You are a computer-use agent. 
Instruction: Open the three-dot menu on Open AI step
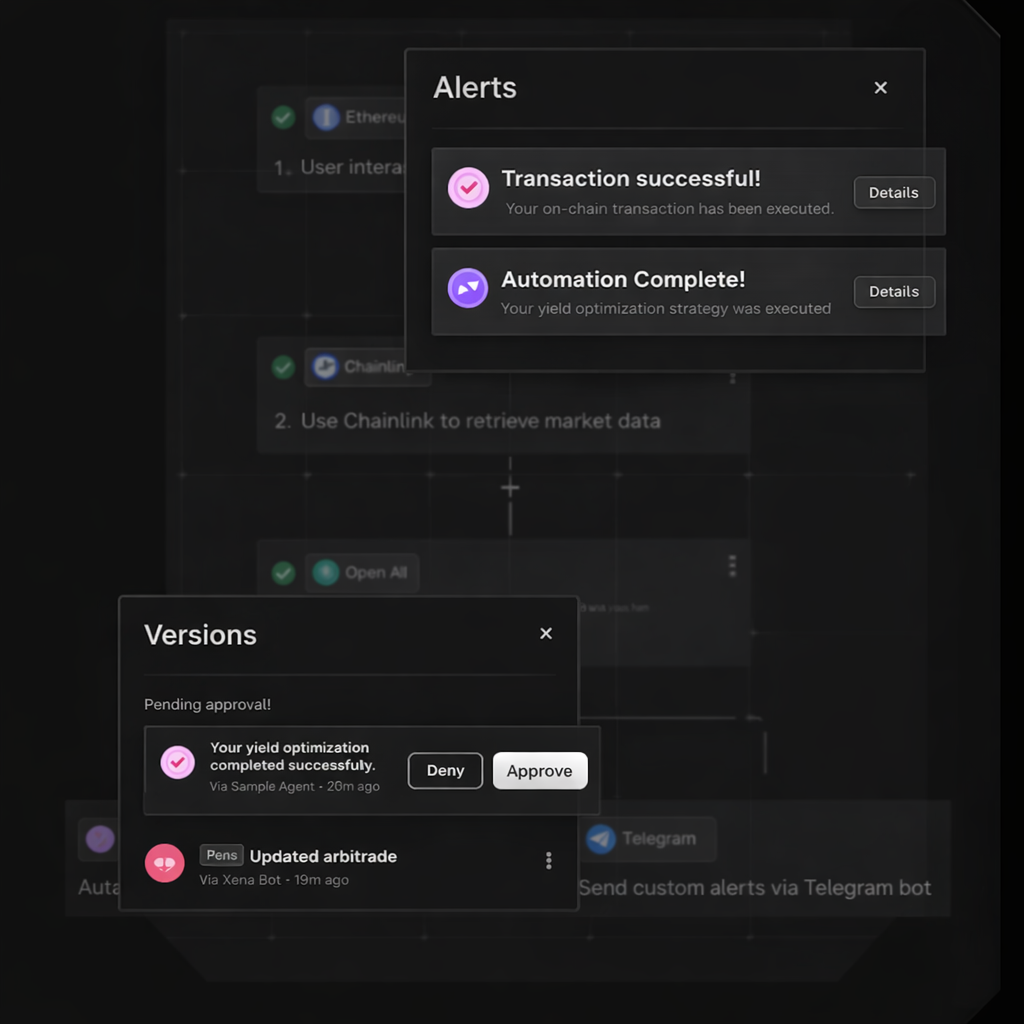point(732,567)
